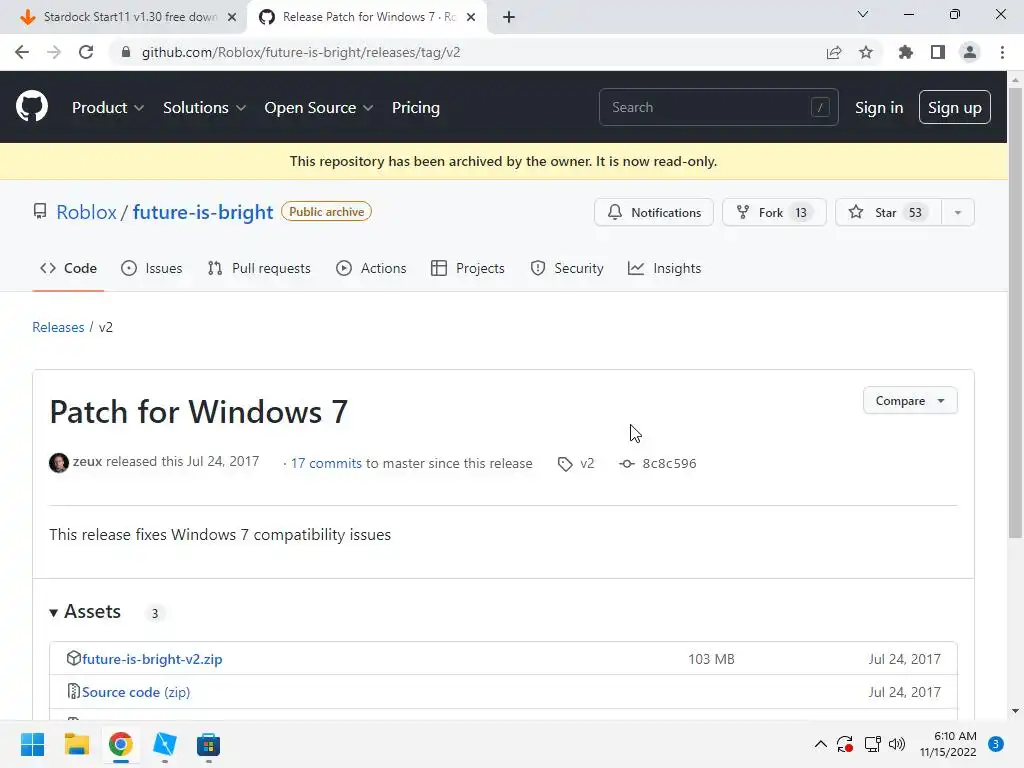Open Chrome profile avatar
1024x768 pixels.
tap(970, 52)
